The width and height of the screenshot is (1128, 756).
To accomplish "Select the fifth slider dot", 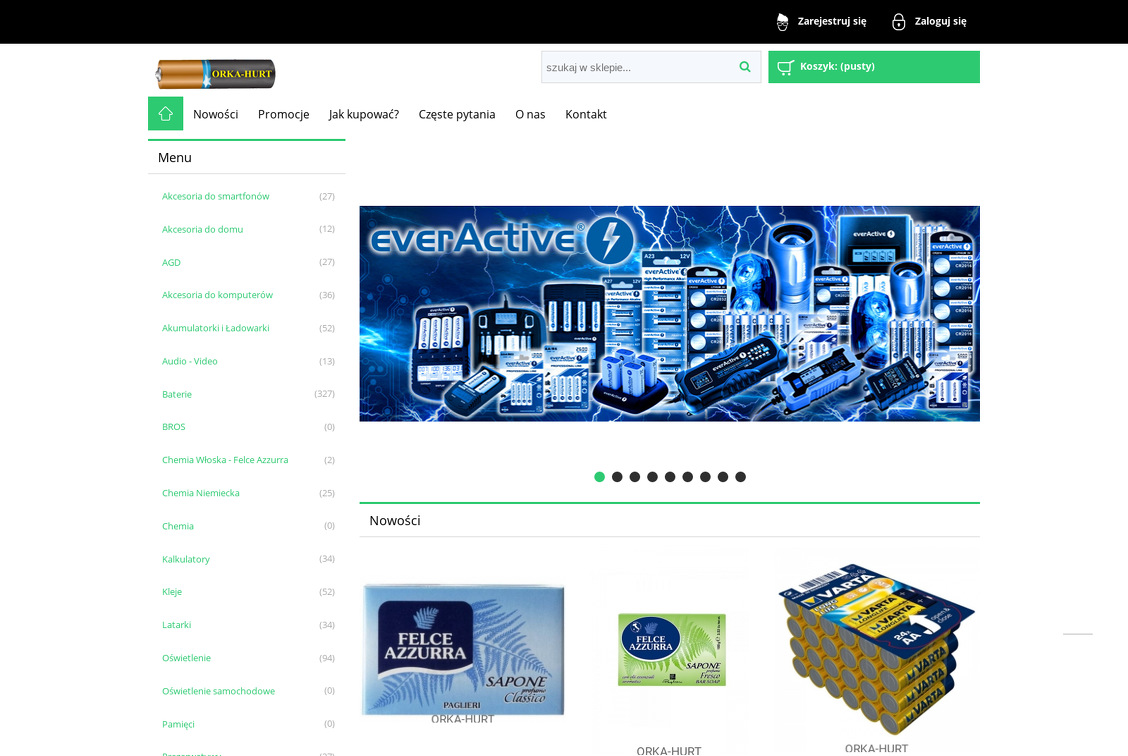I will pyautogui.click(x=670, y=477).
